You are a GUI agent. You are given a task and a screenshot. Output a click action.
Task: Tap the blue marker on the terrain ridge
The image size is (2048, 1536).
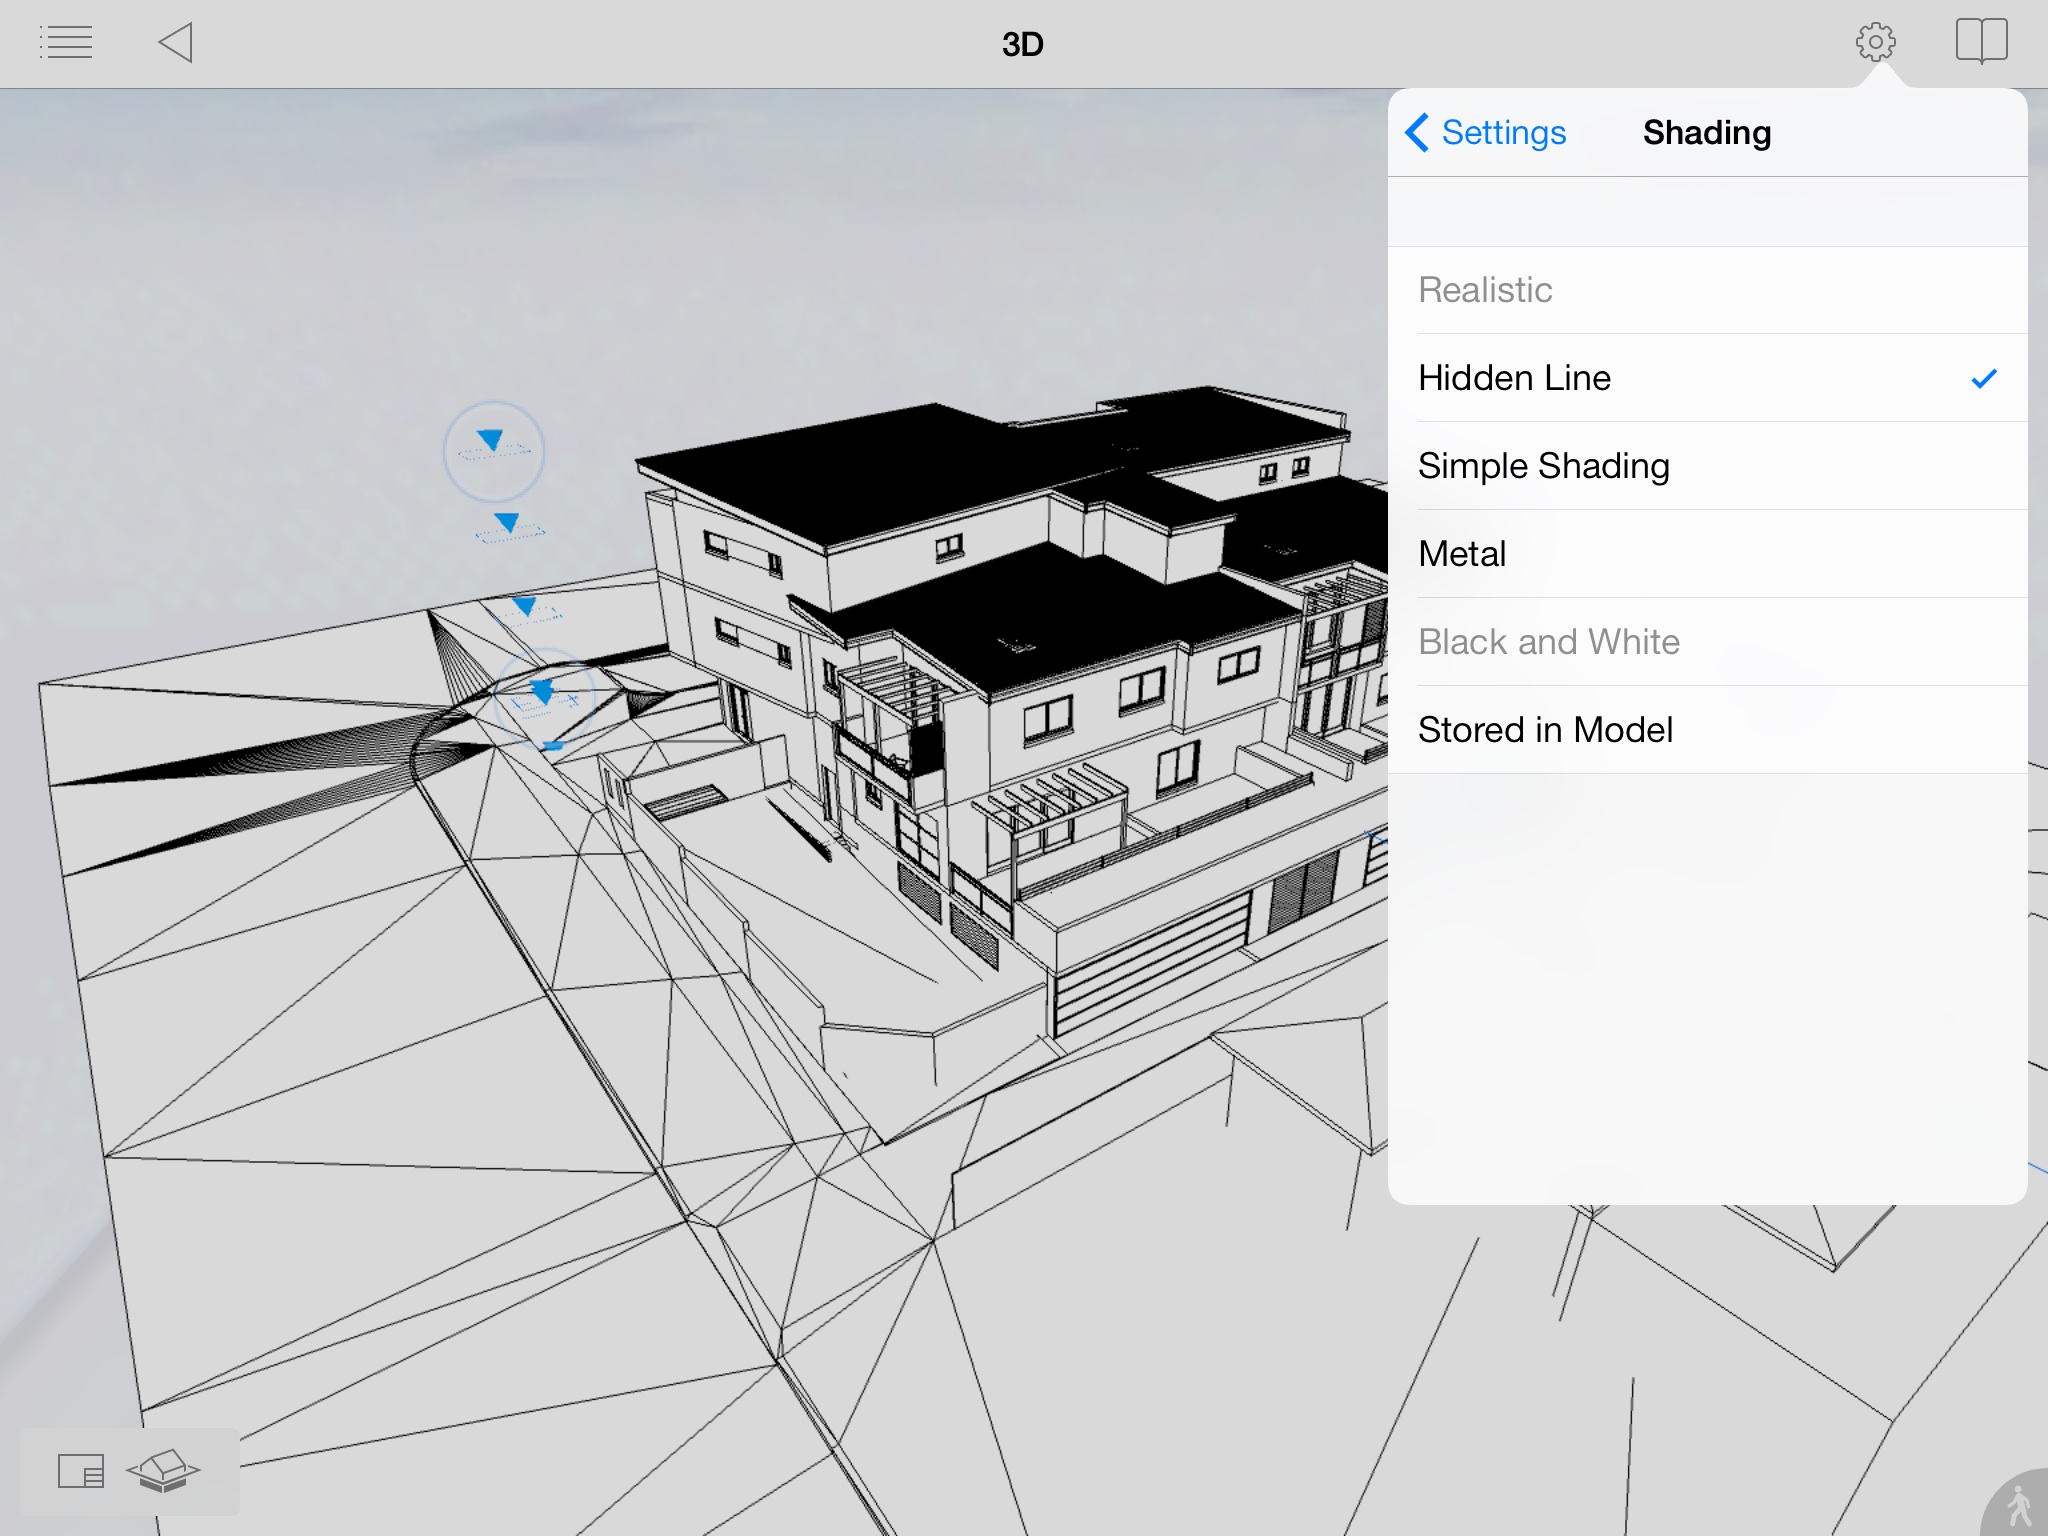click(541, 692)
